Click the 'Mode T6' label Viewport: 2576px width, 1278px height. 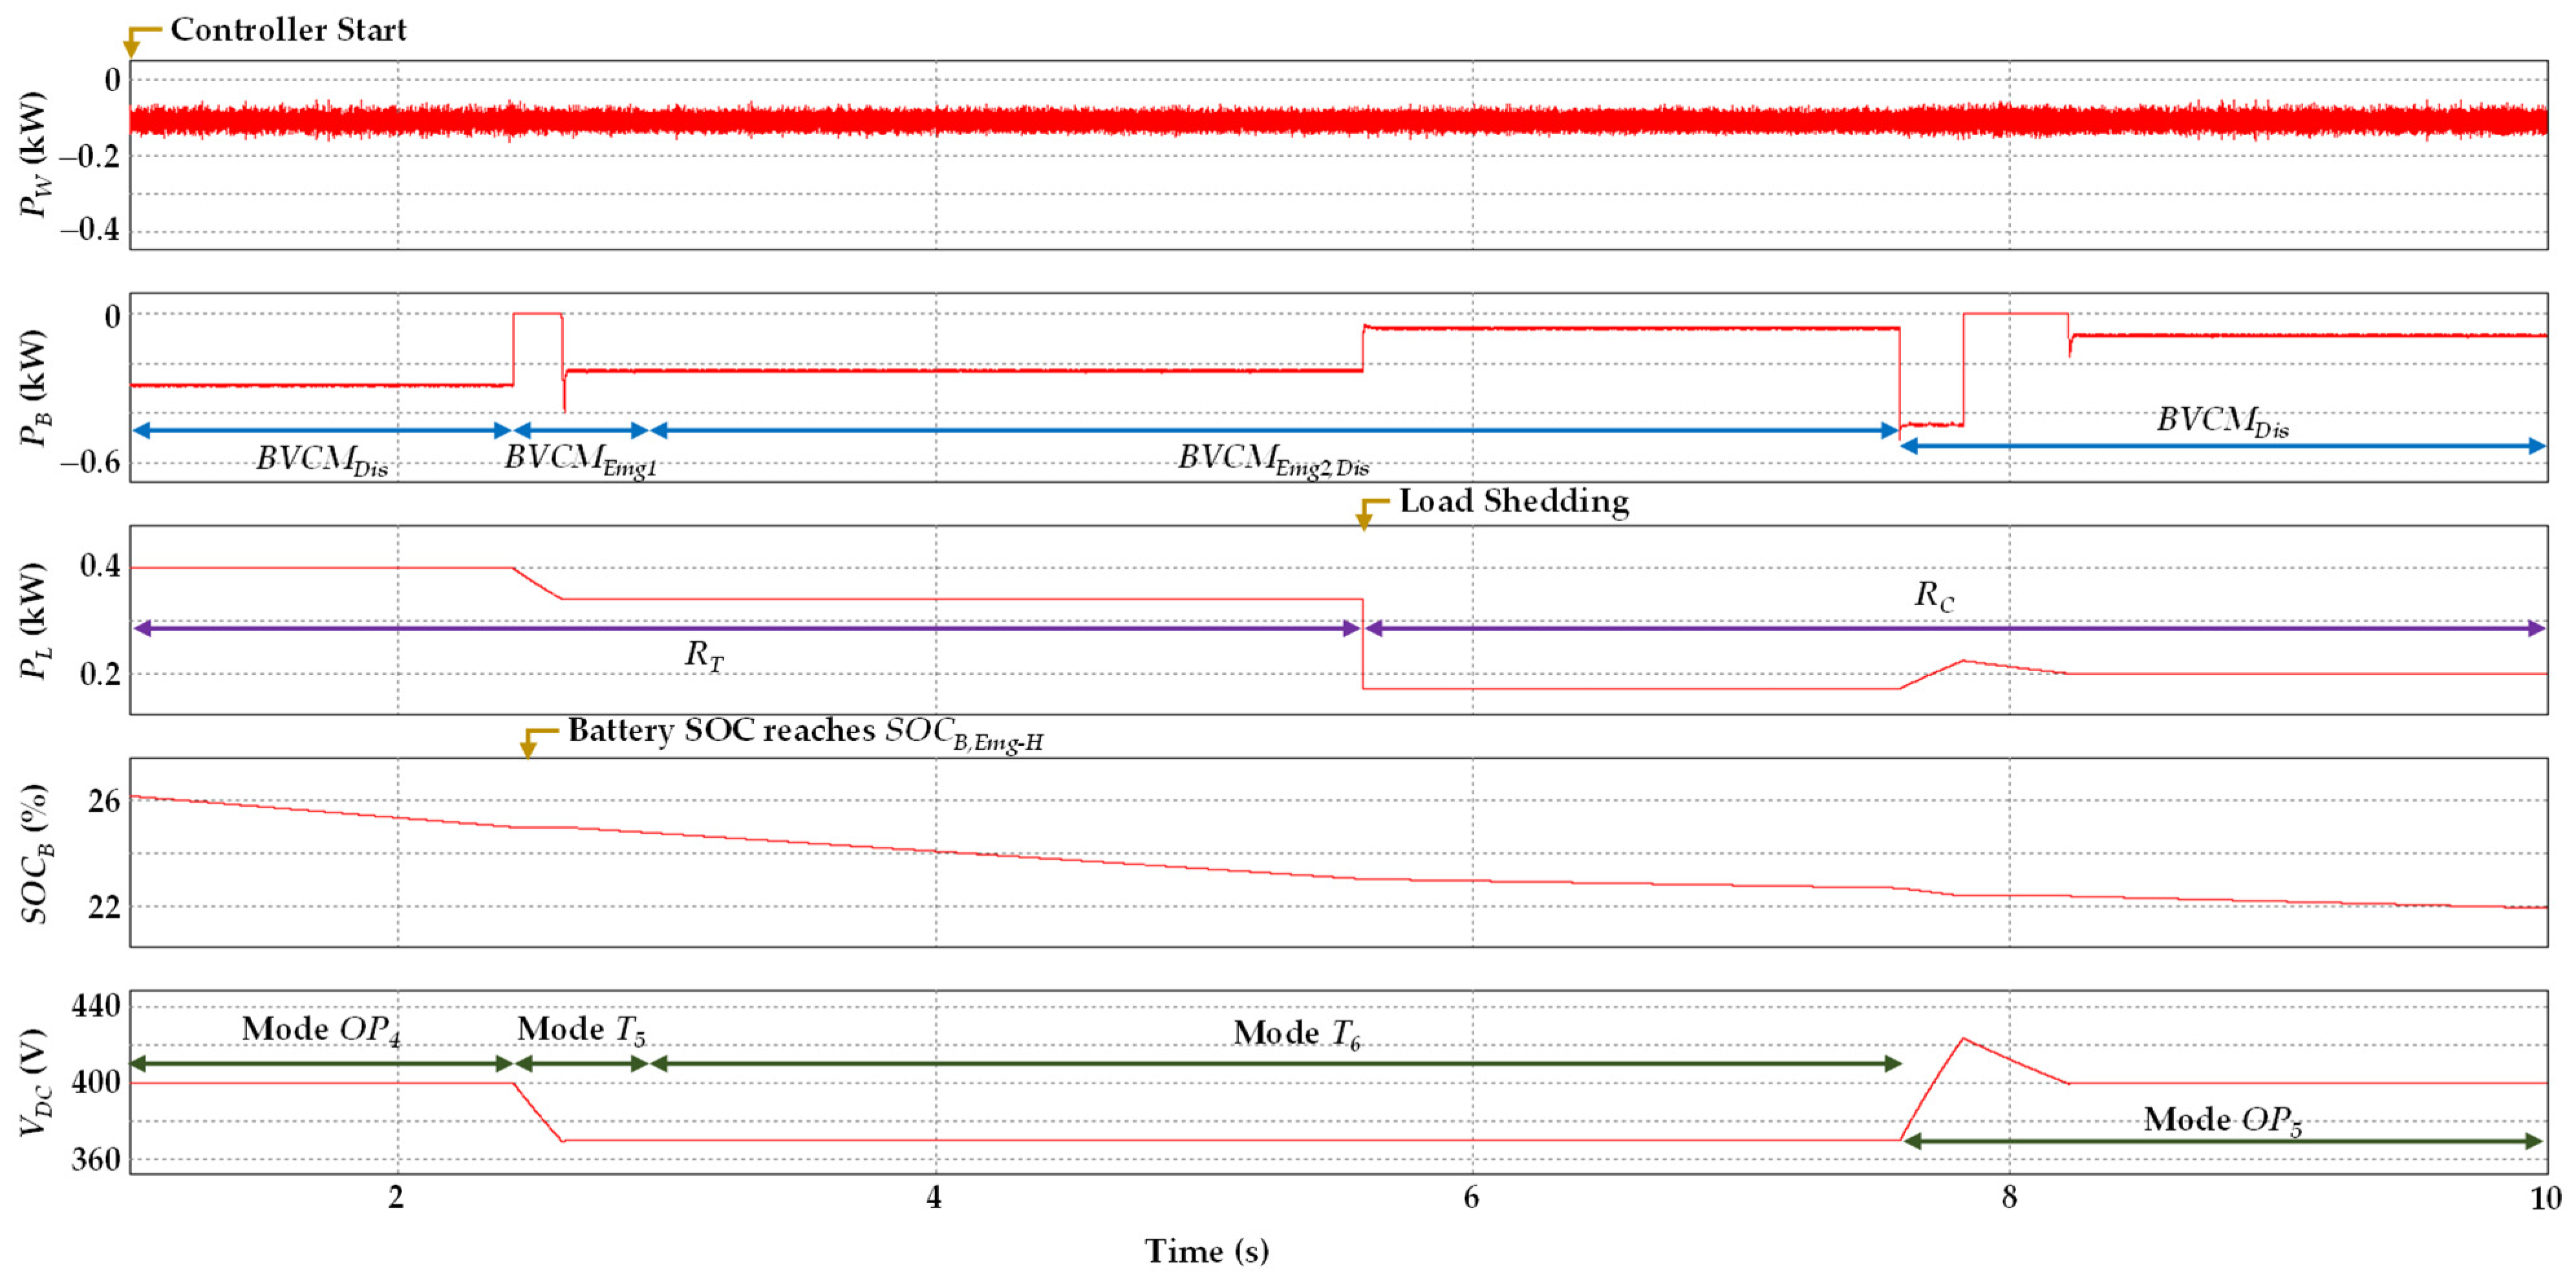point(1297,1034)
